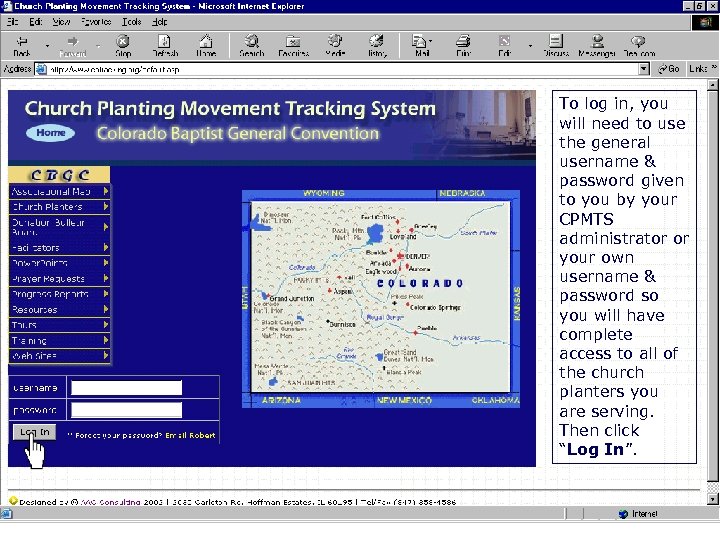Click the vertical scrollbar up arrow
Viewport: 720px width, 540px height.
click(x=712, y=84)
